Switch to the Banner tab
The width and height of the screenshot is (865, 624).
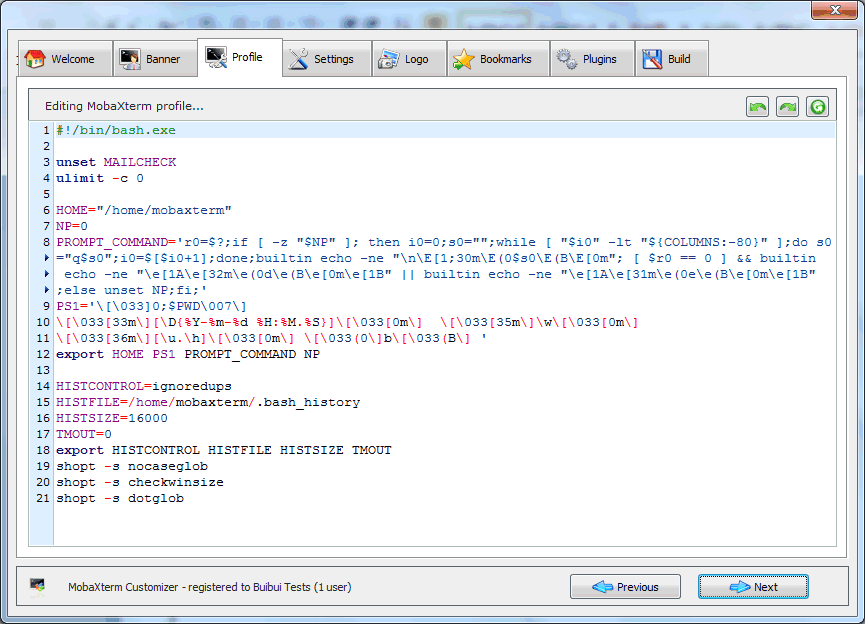[x=155, y=58]
